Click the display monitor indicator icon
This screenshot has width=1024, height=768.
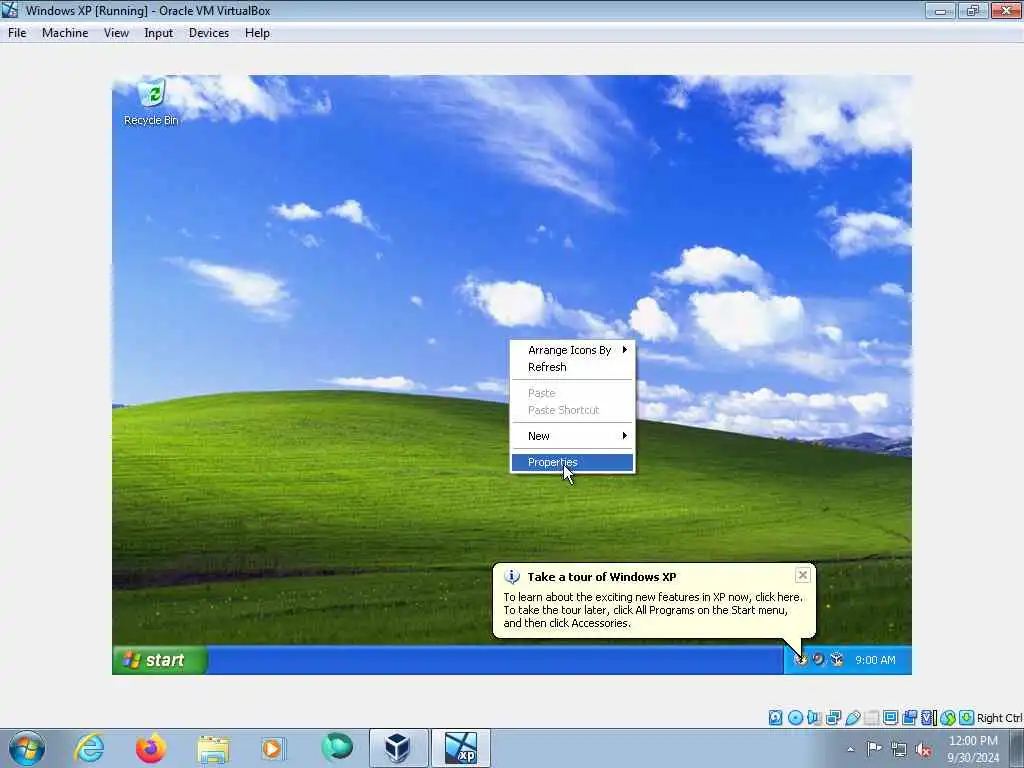point(890,718)
